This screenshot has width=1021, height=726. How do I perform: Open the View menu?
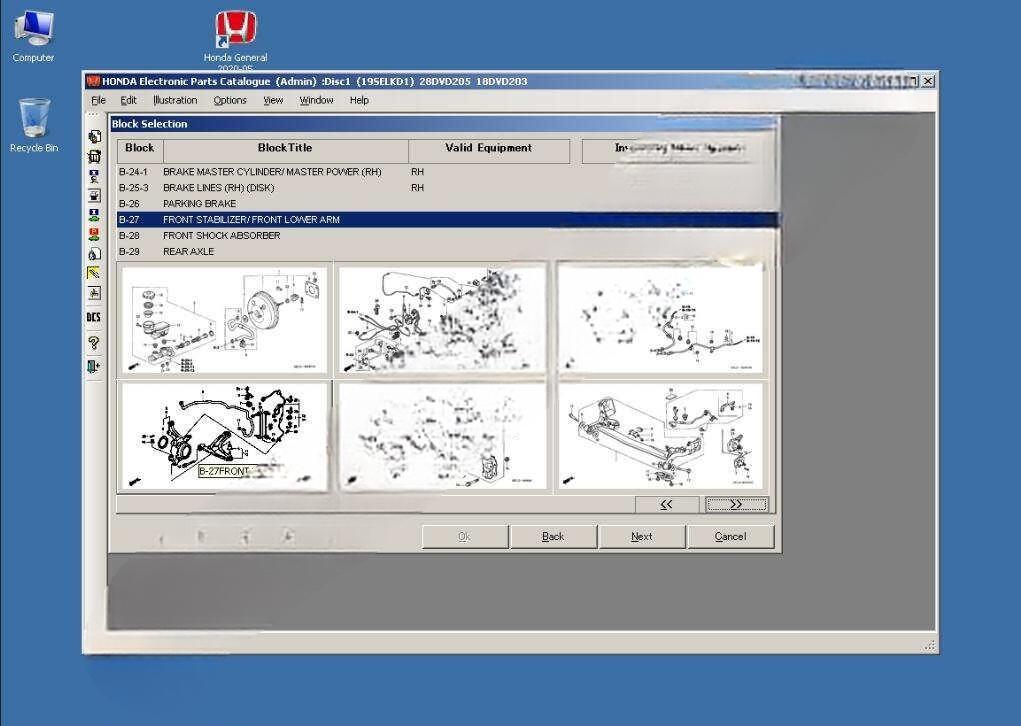273,100
